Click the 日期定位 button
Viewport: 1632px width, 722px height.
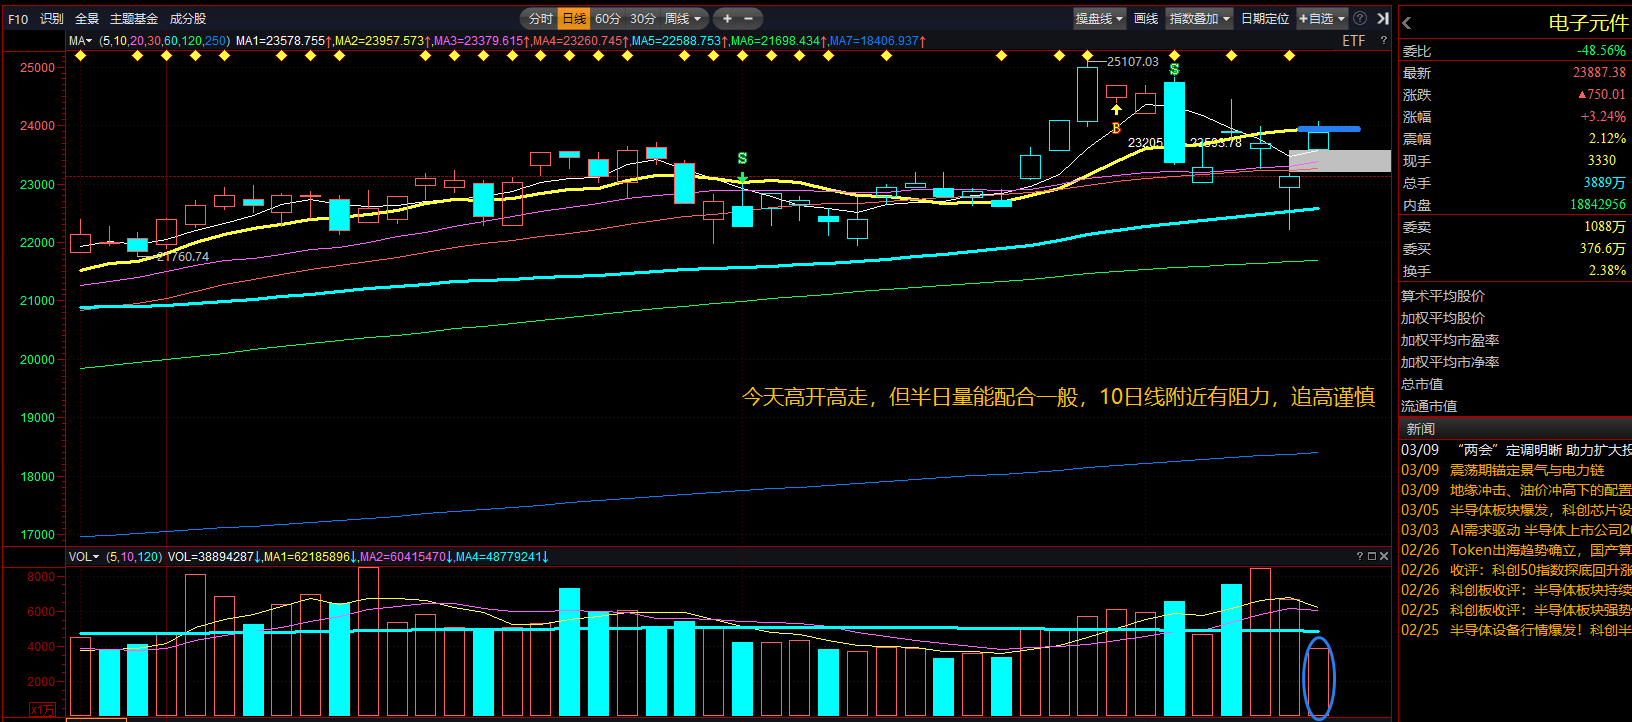tap(1265, 18)
